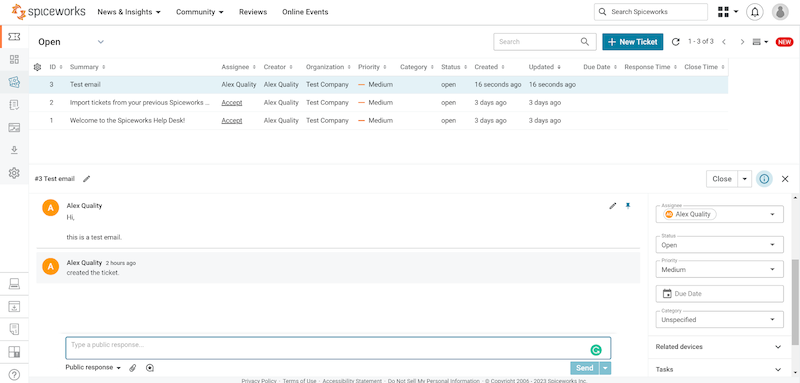Click the details panel vertical scrollbar
Image resolution: width=800 pixels, height=383 pixels.
click(x=794, y=302)
